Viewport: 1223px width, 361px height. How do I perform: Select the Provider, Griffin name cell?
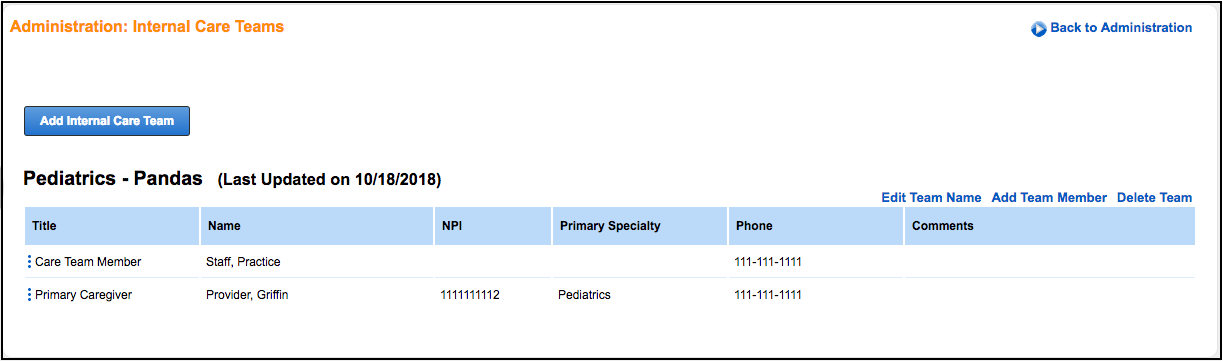247,295
